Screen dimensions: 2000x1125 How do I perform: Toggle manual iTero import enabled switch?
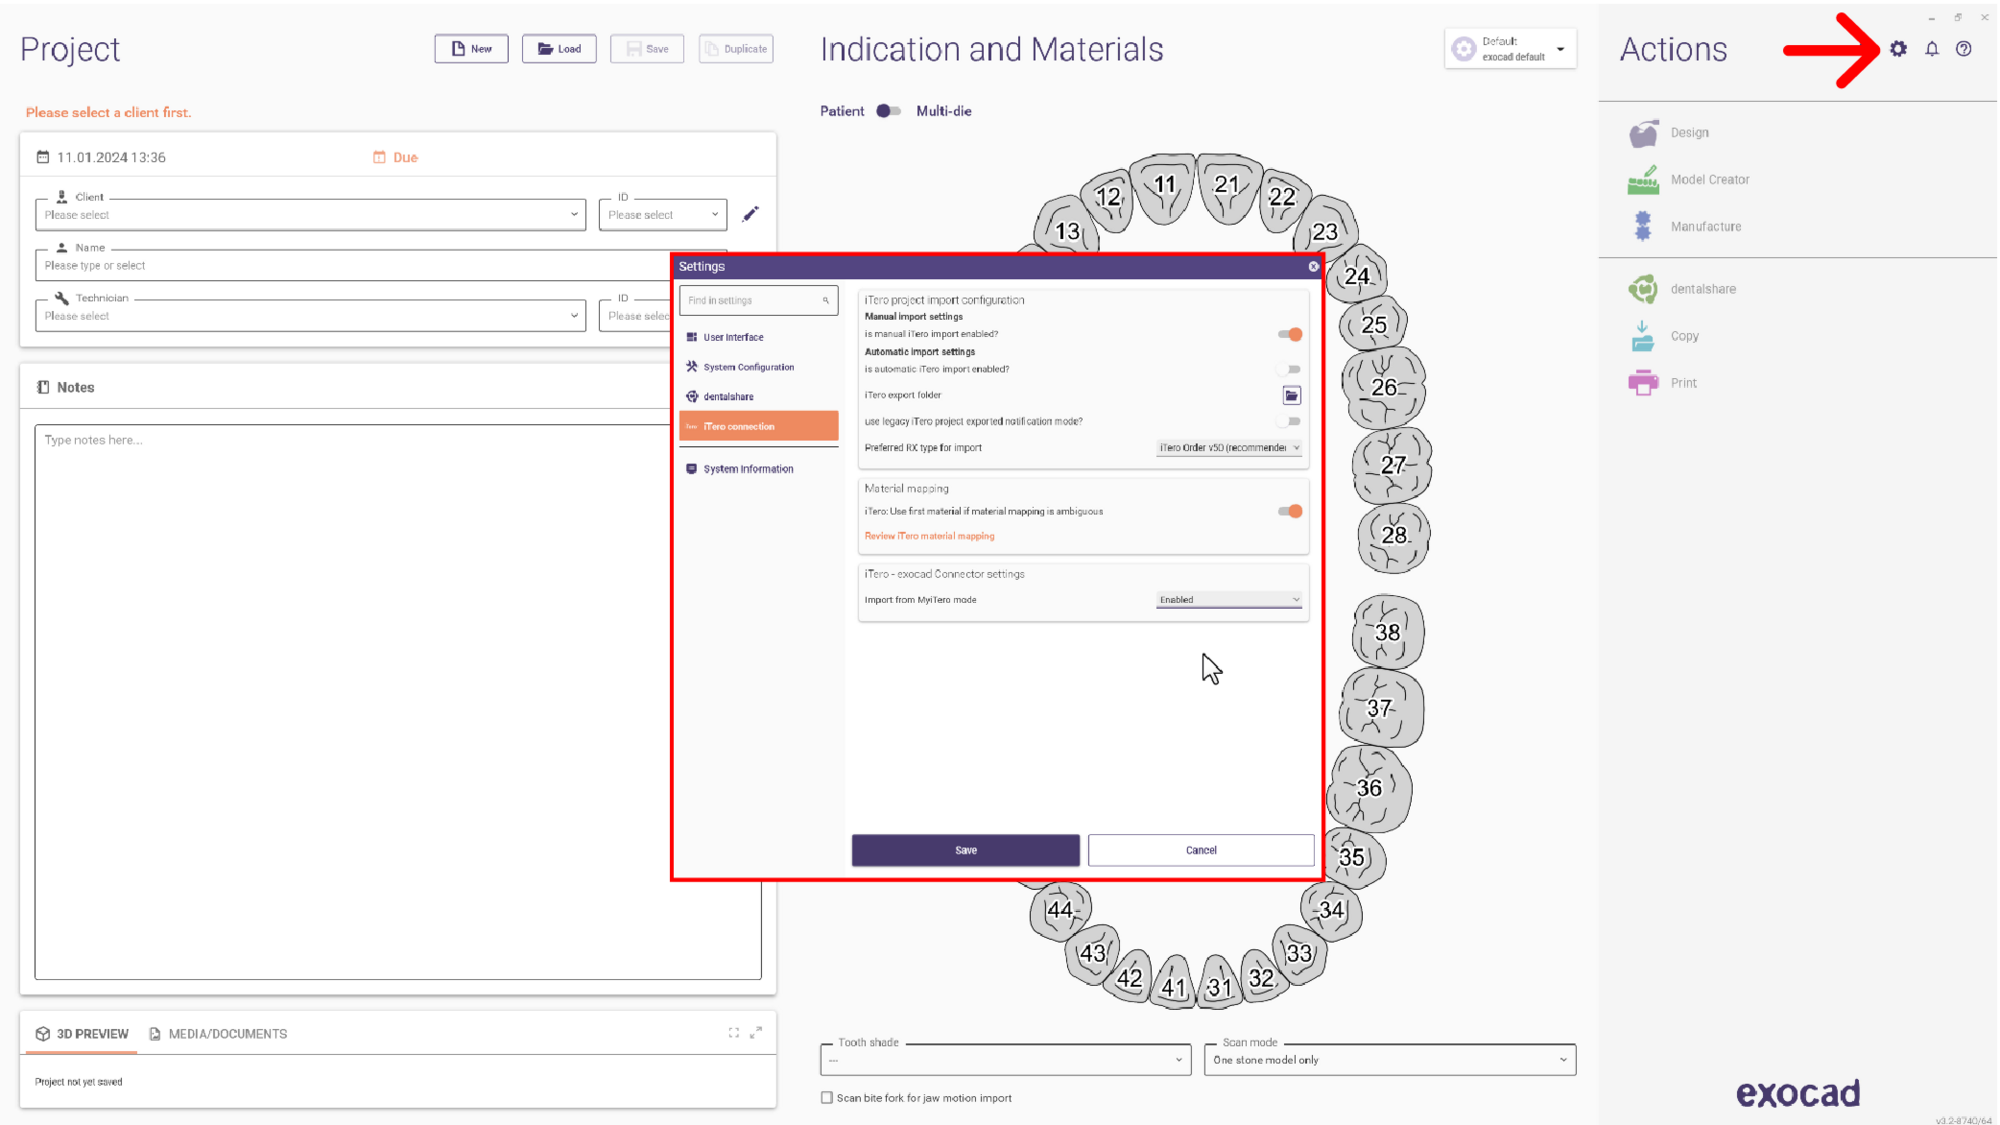[1290, 334]
